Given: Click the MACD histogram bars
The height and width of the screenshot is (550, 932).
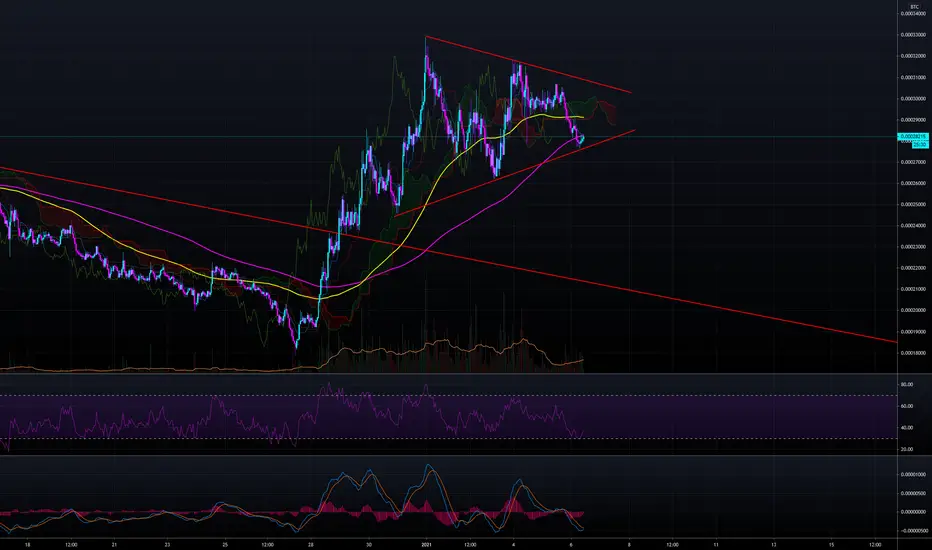Looking at the screenshot, I should (x=328, y=507).
